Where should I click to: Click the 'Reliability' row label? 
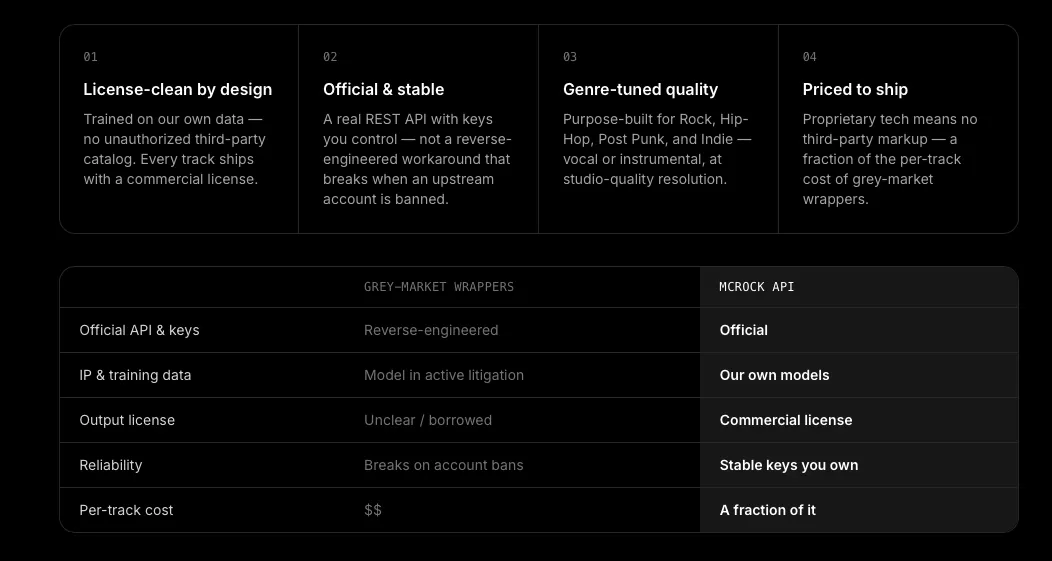[111, 465]
